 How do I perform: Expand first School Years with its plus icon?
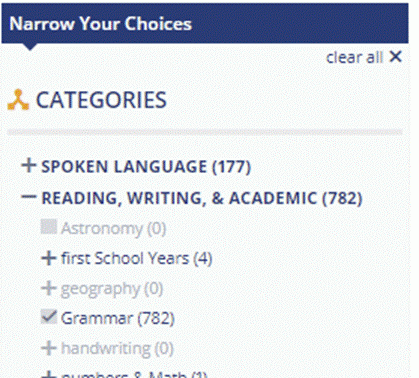pyautogui.click(x=49, y=258)
